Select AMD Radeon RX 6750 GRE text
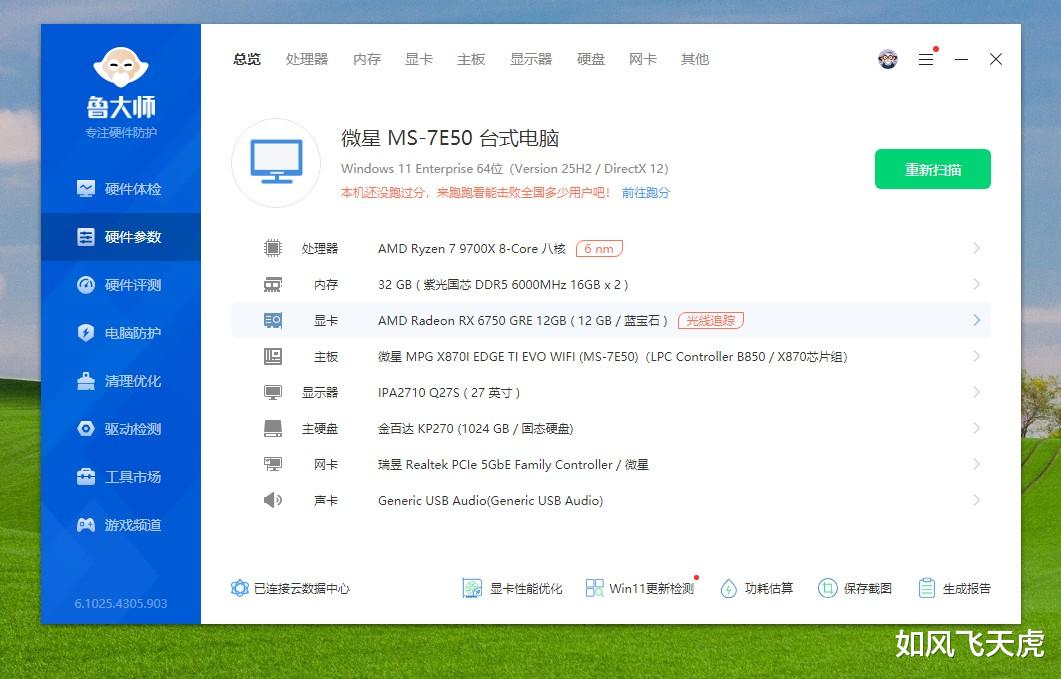This screenshot has width=1061, height=679. [522, 320]
